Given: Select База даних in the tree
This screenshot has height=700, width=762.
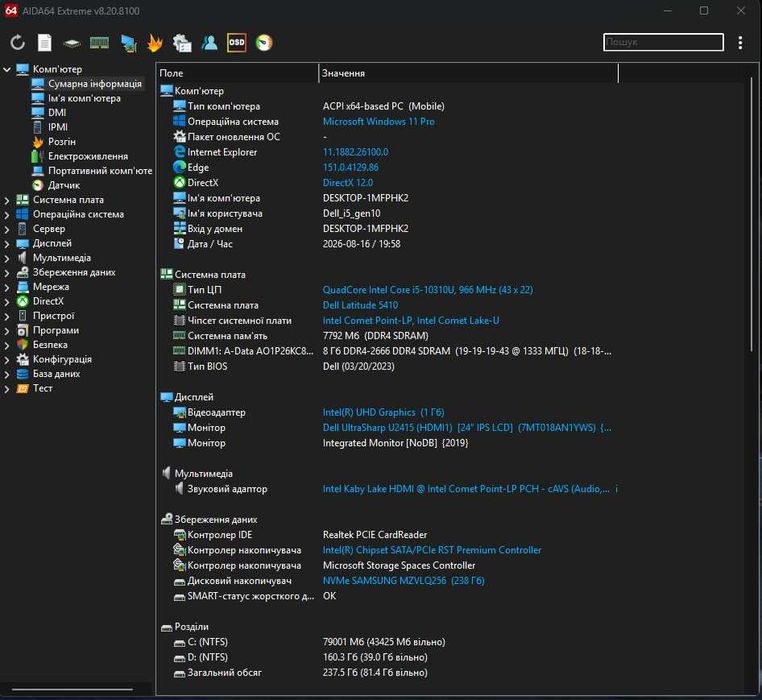Looking at the screenshot, I should click(56, 374).
